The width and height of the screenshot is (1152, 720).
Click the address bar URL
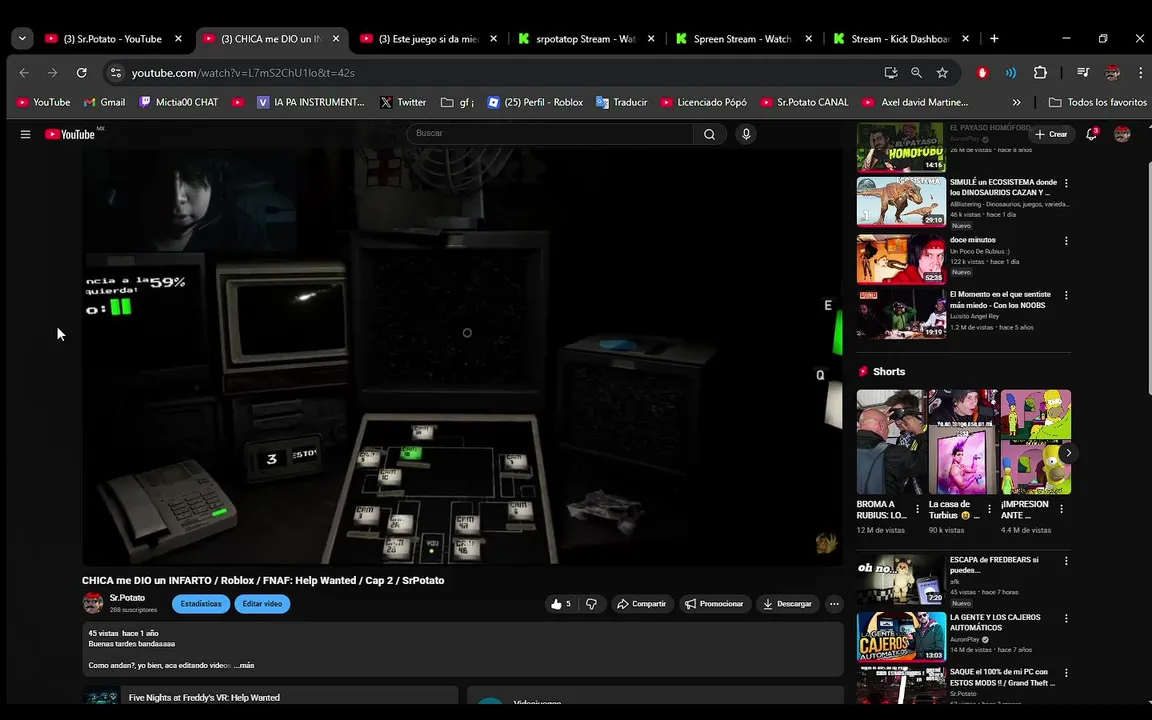click(x=243, y=73)
